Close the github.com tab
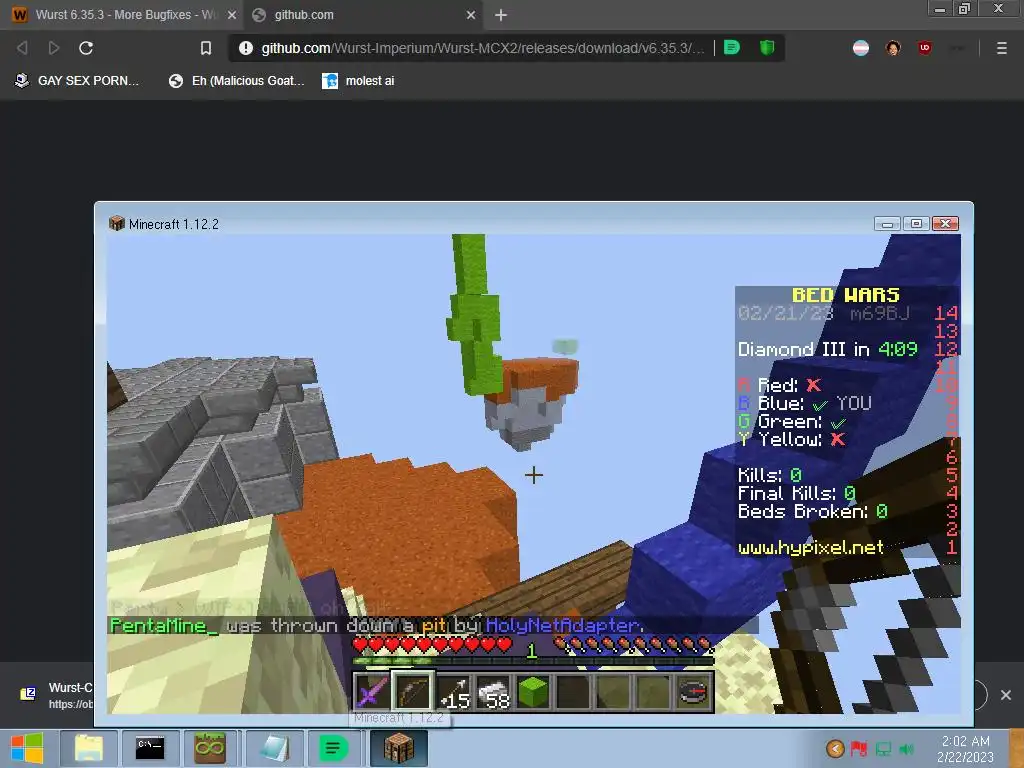 coord(471,14)
